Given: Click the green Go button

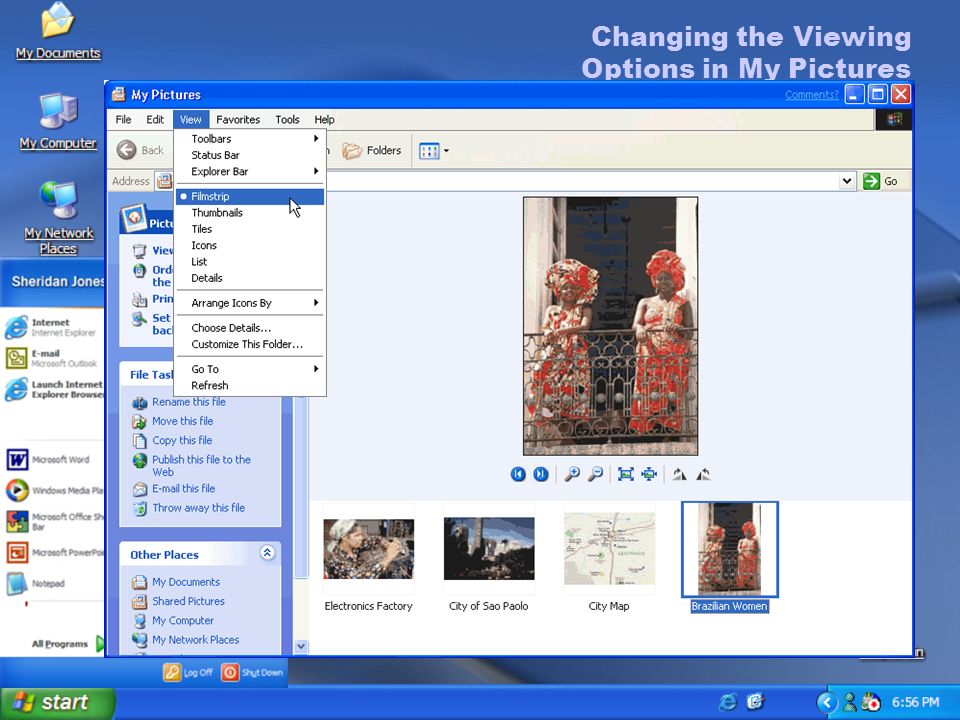Looking at the screenshot, I should point(880,181).
